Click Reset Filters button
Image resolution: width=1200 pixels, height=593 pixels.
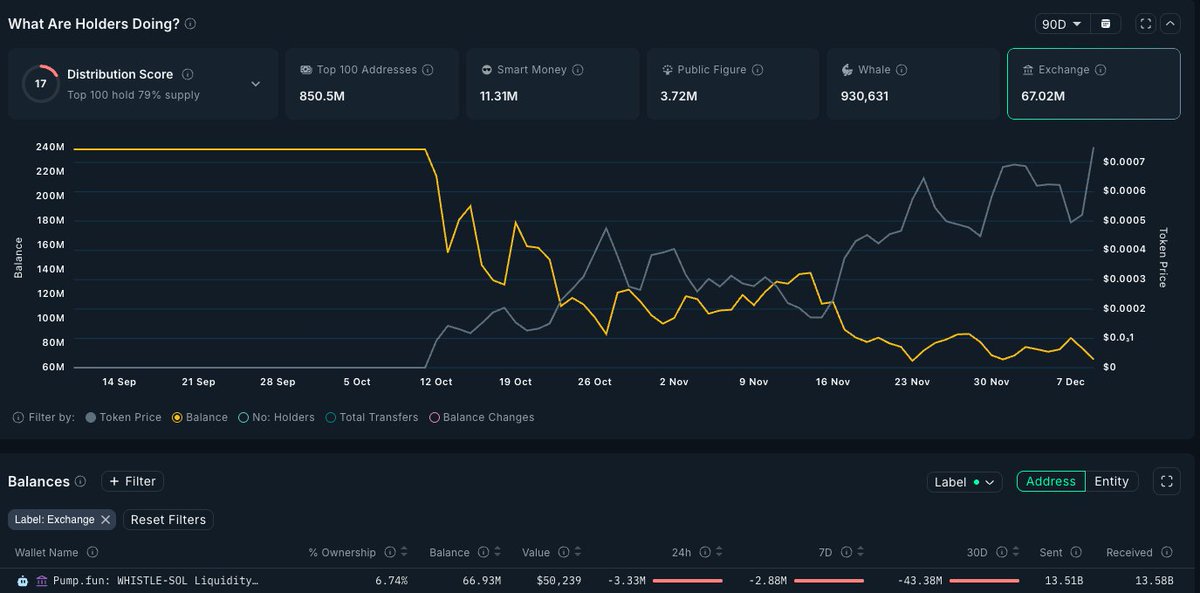(168, 520)
